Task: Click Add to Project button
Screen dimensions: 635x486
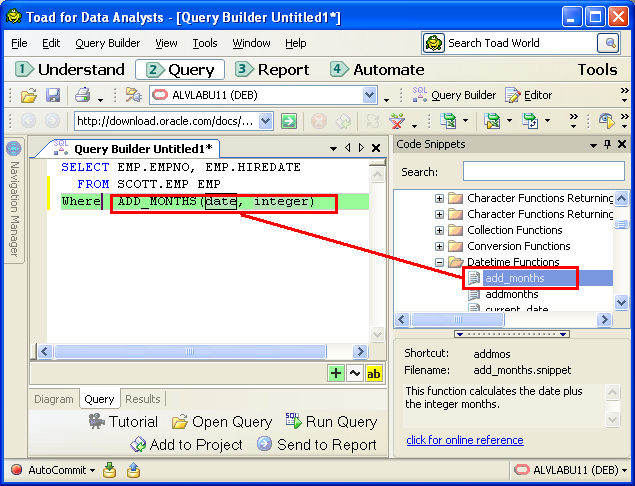Action: [x=186, y=445]
